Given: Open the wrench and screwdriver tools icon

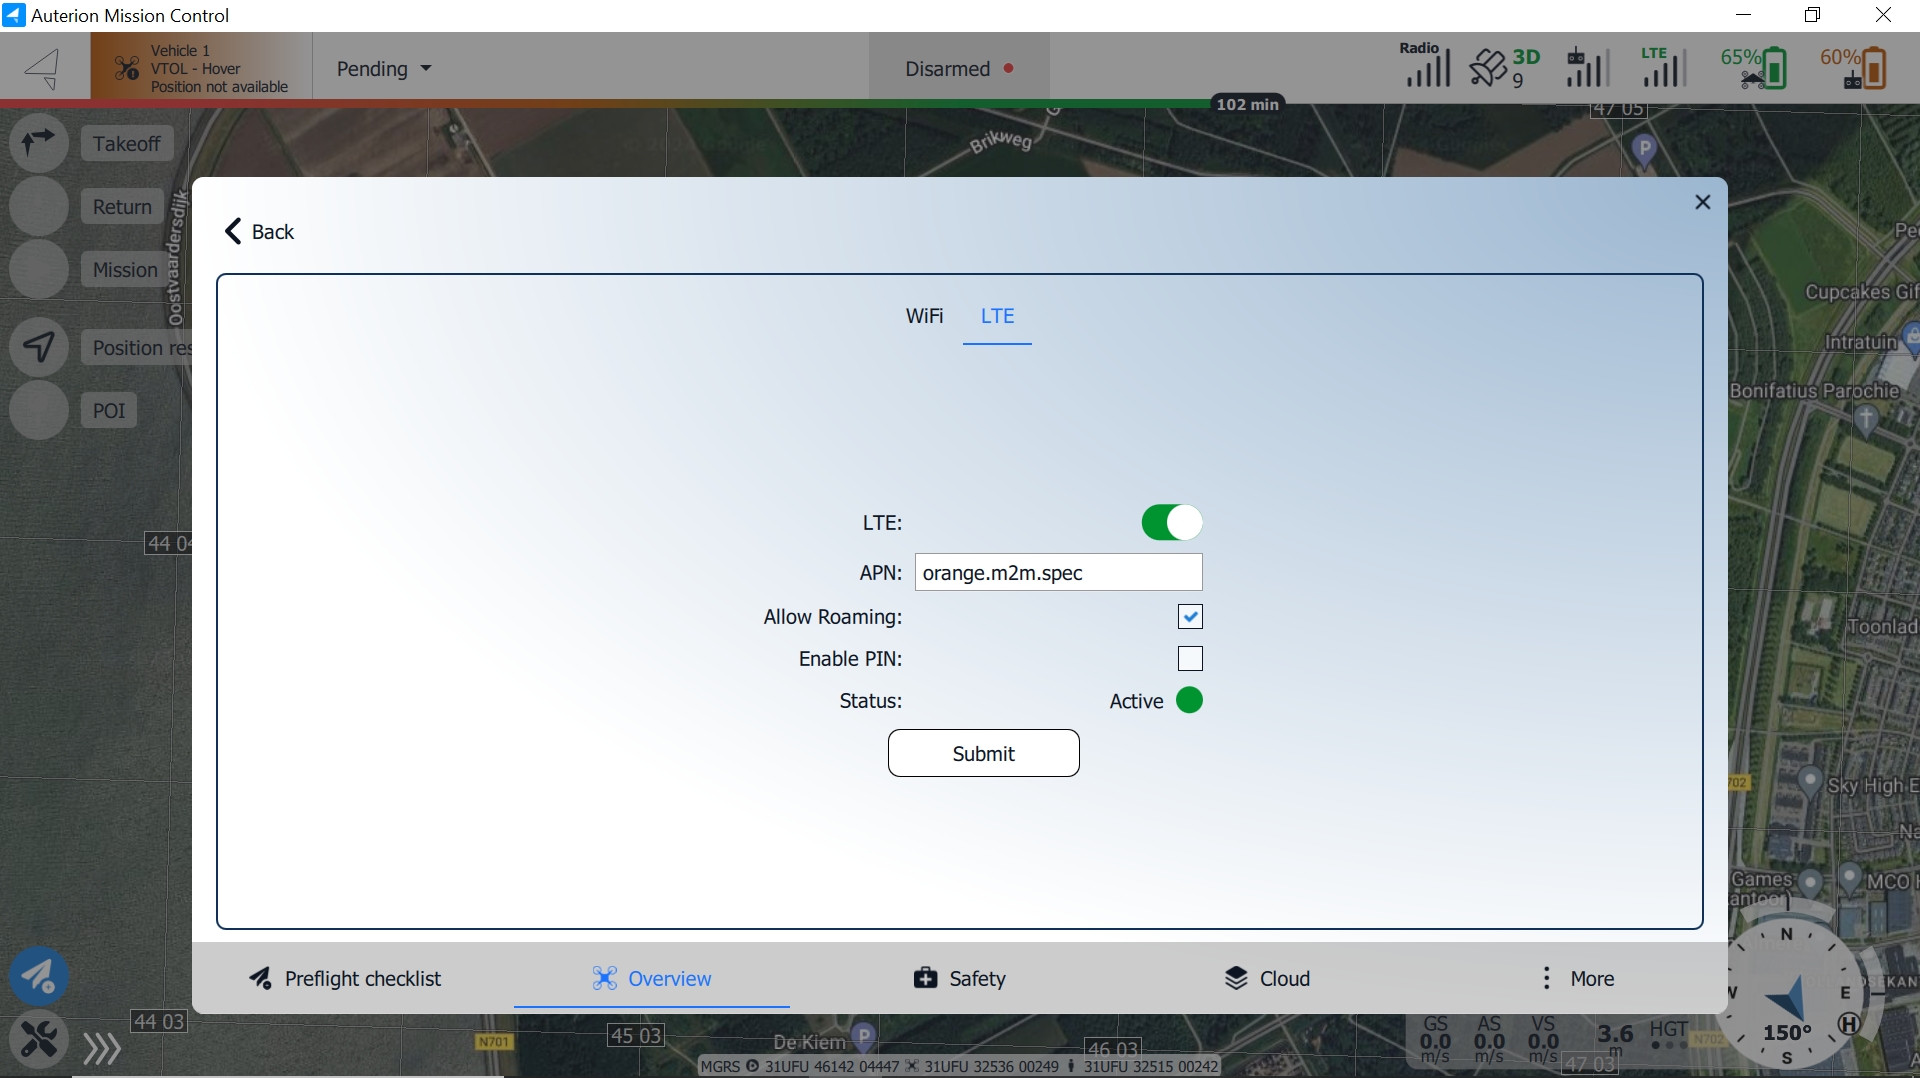Looking at the screenshot, I should pos(39,1040).
